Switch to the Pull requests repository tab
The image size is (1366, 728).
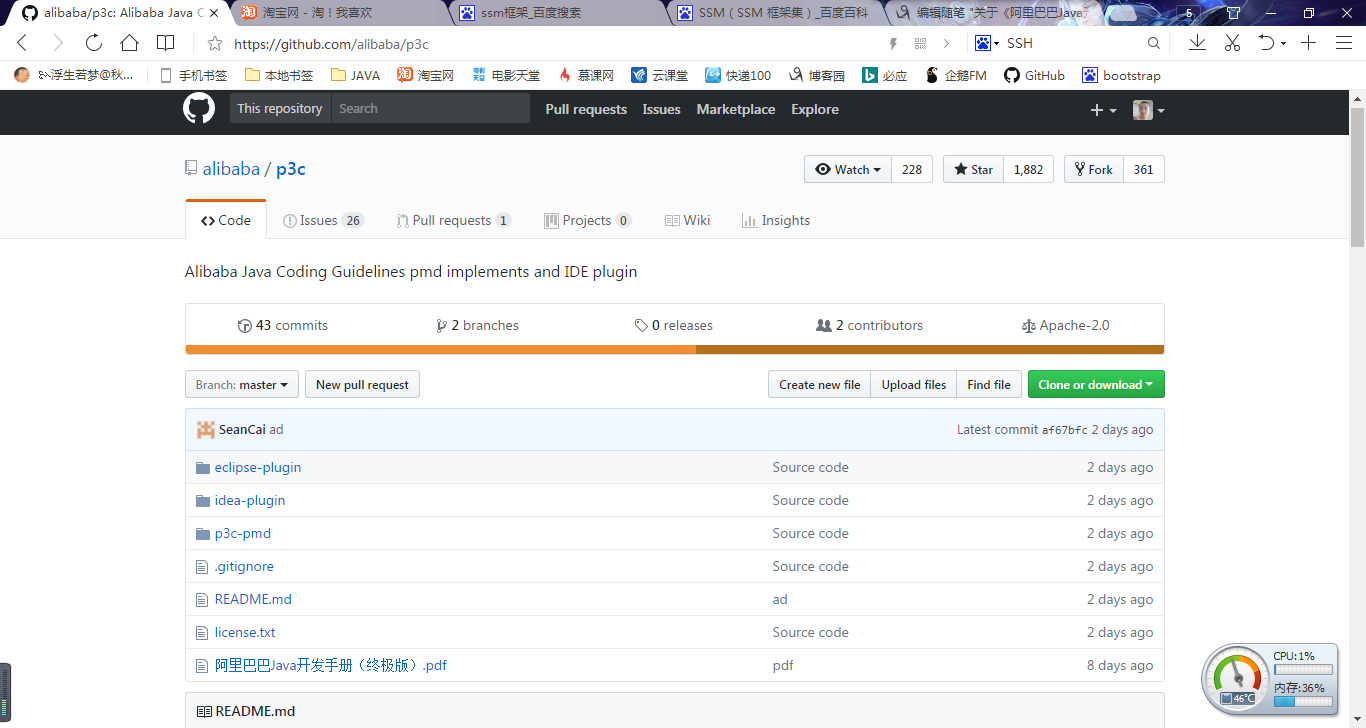454,220
